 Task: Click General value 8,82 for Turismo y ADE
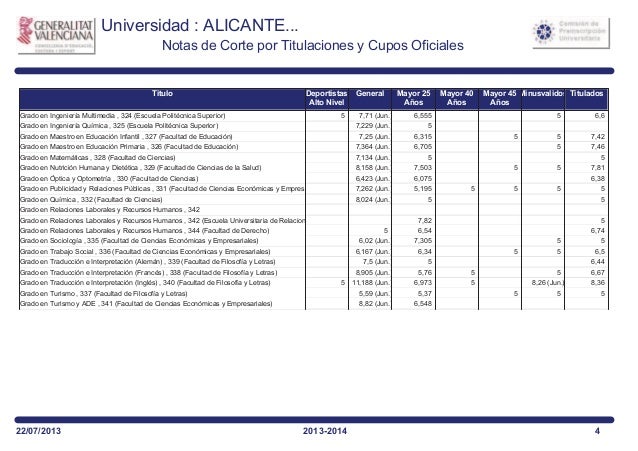[374, 304]
